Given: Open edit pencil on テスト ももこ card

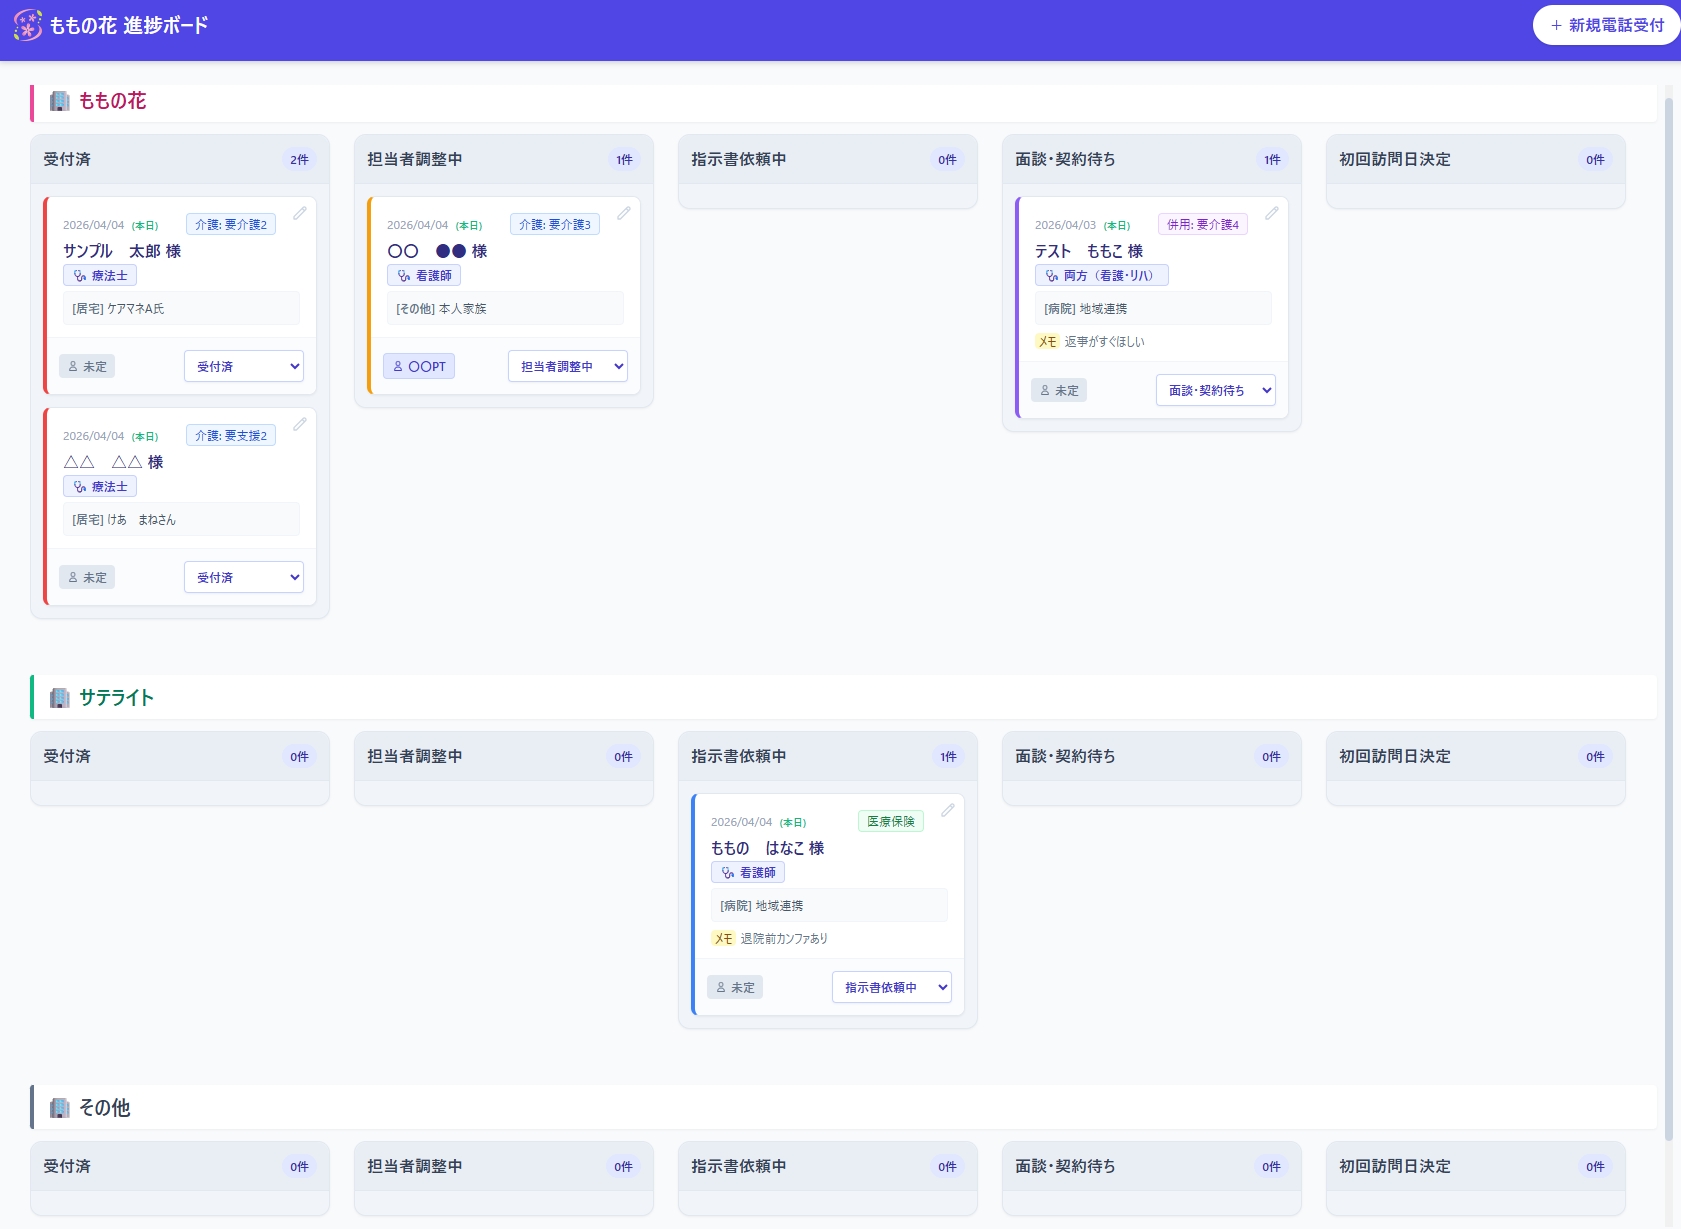Looking at the screenshot, I should click(1271, 214).
